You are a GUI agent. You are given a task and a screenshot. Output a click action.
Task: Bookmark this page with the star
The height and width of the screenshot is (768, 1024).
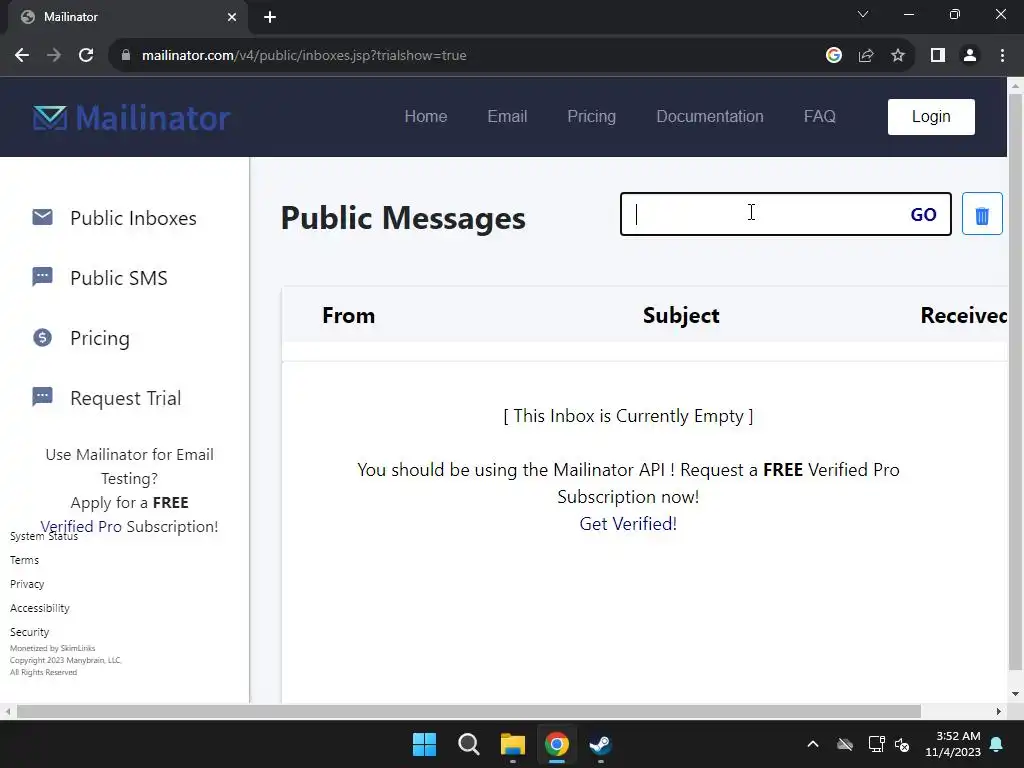point(898,56)
